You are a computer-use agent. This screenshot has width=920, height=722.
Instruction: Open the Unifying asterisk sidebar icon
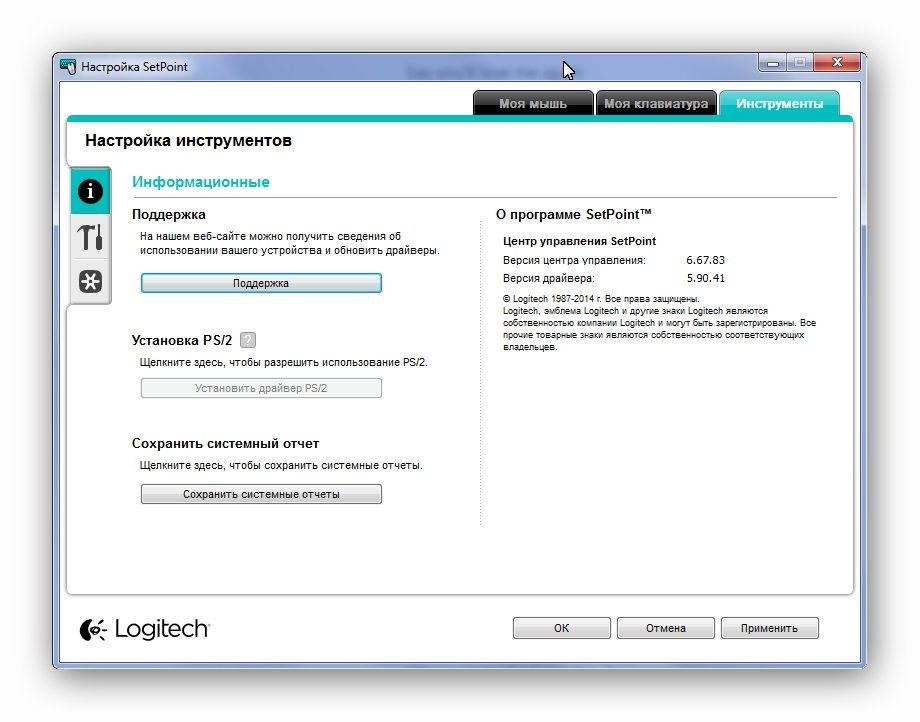click(90, 282)
